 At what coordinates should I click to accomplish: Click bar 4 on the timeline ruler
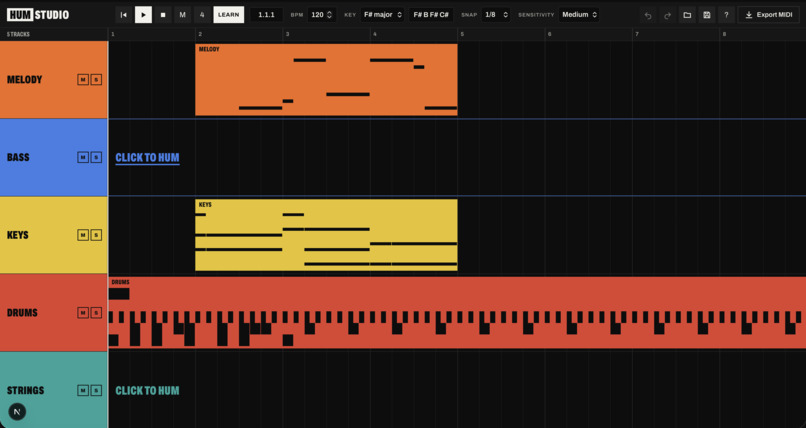pos(375,34)
